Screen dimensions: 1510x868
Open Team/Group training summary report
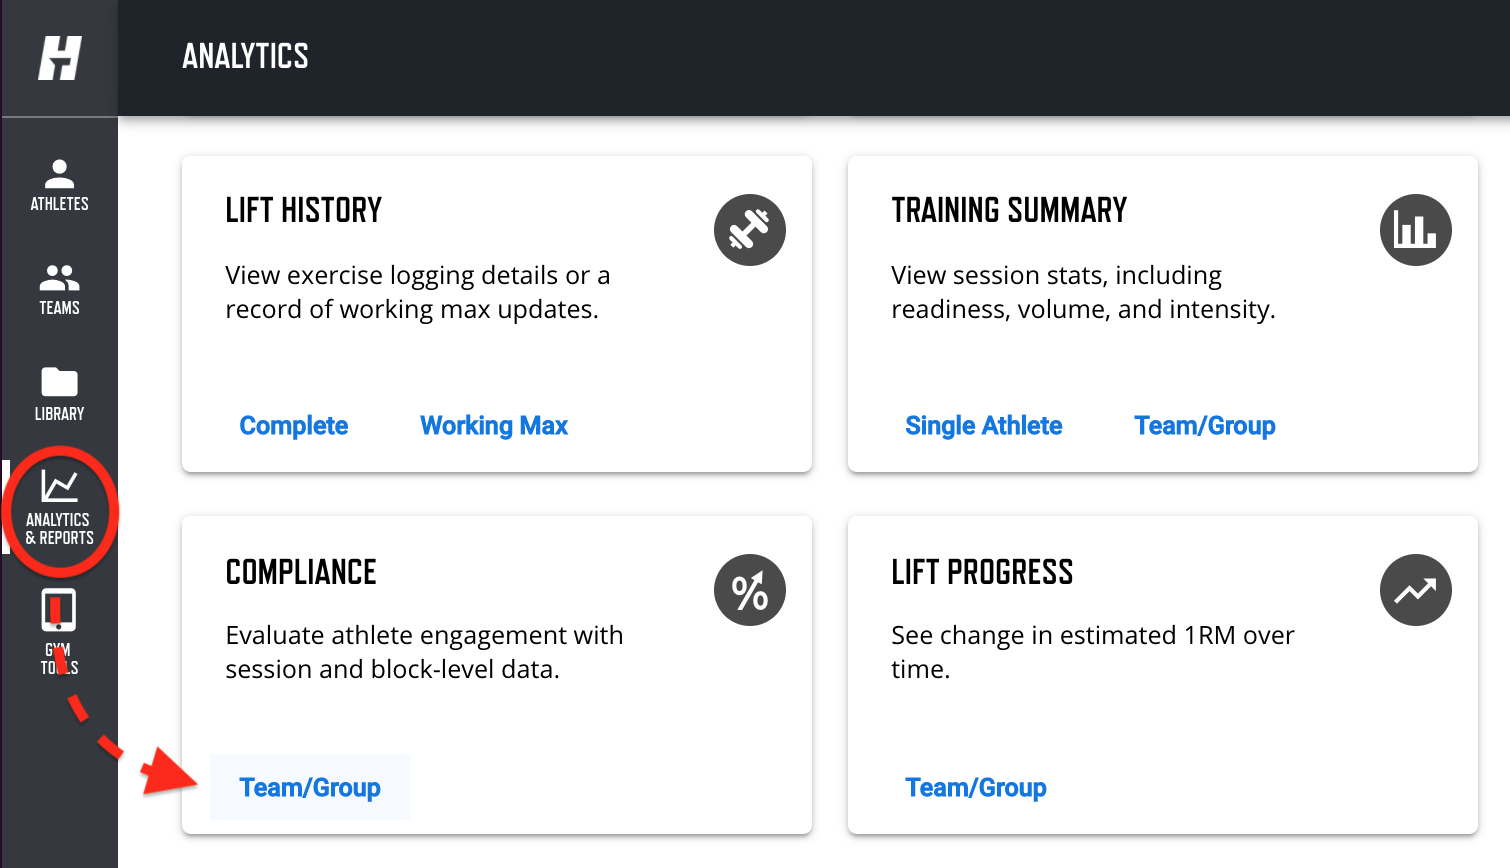(x=1205, y=426)
